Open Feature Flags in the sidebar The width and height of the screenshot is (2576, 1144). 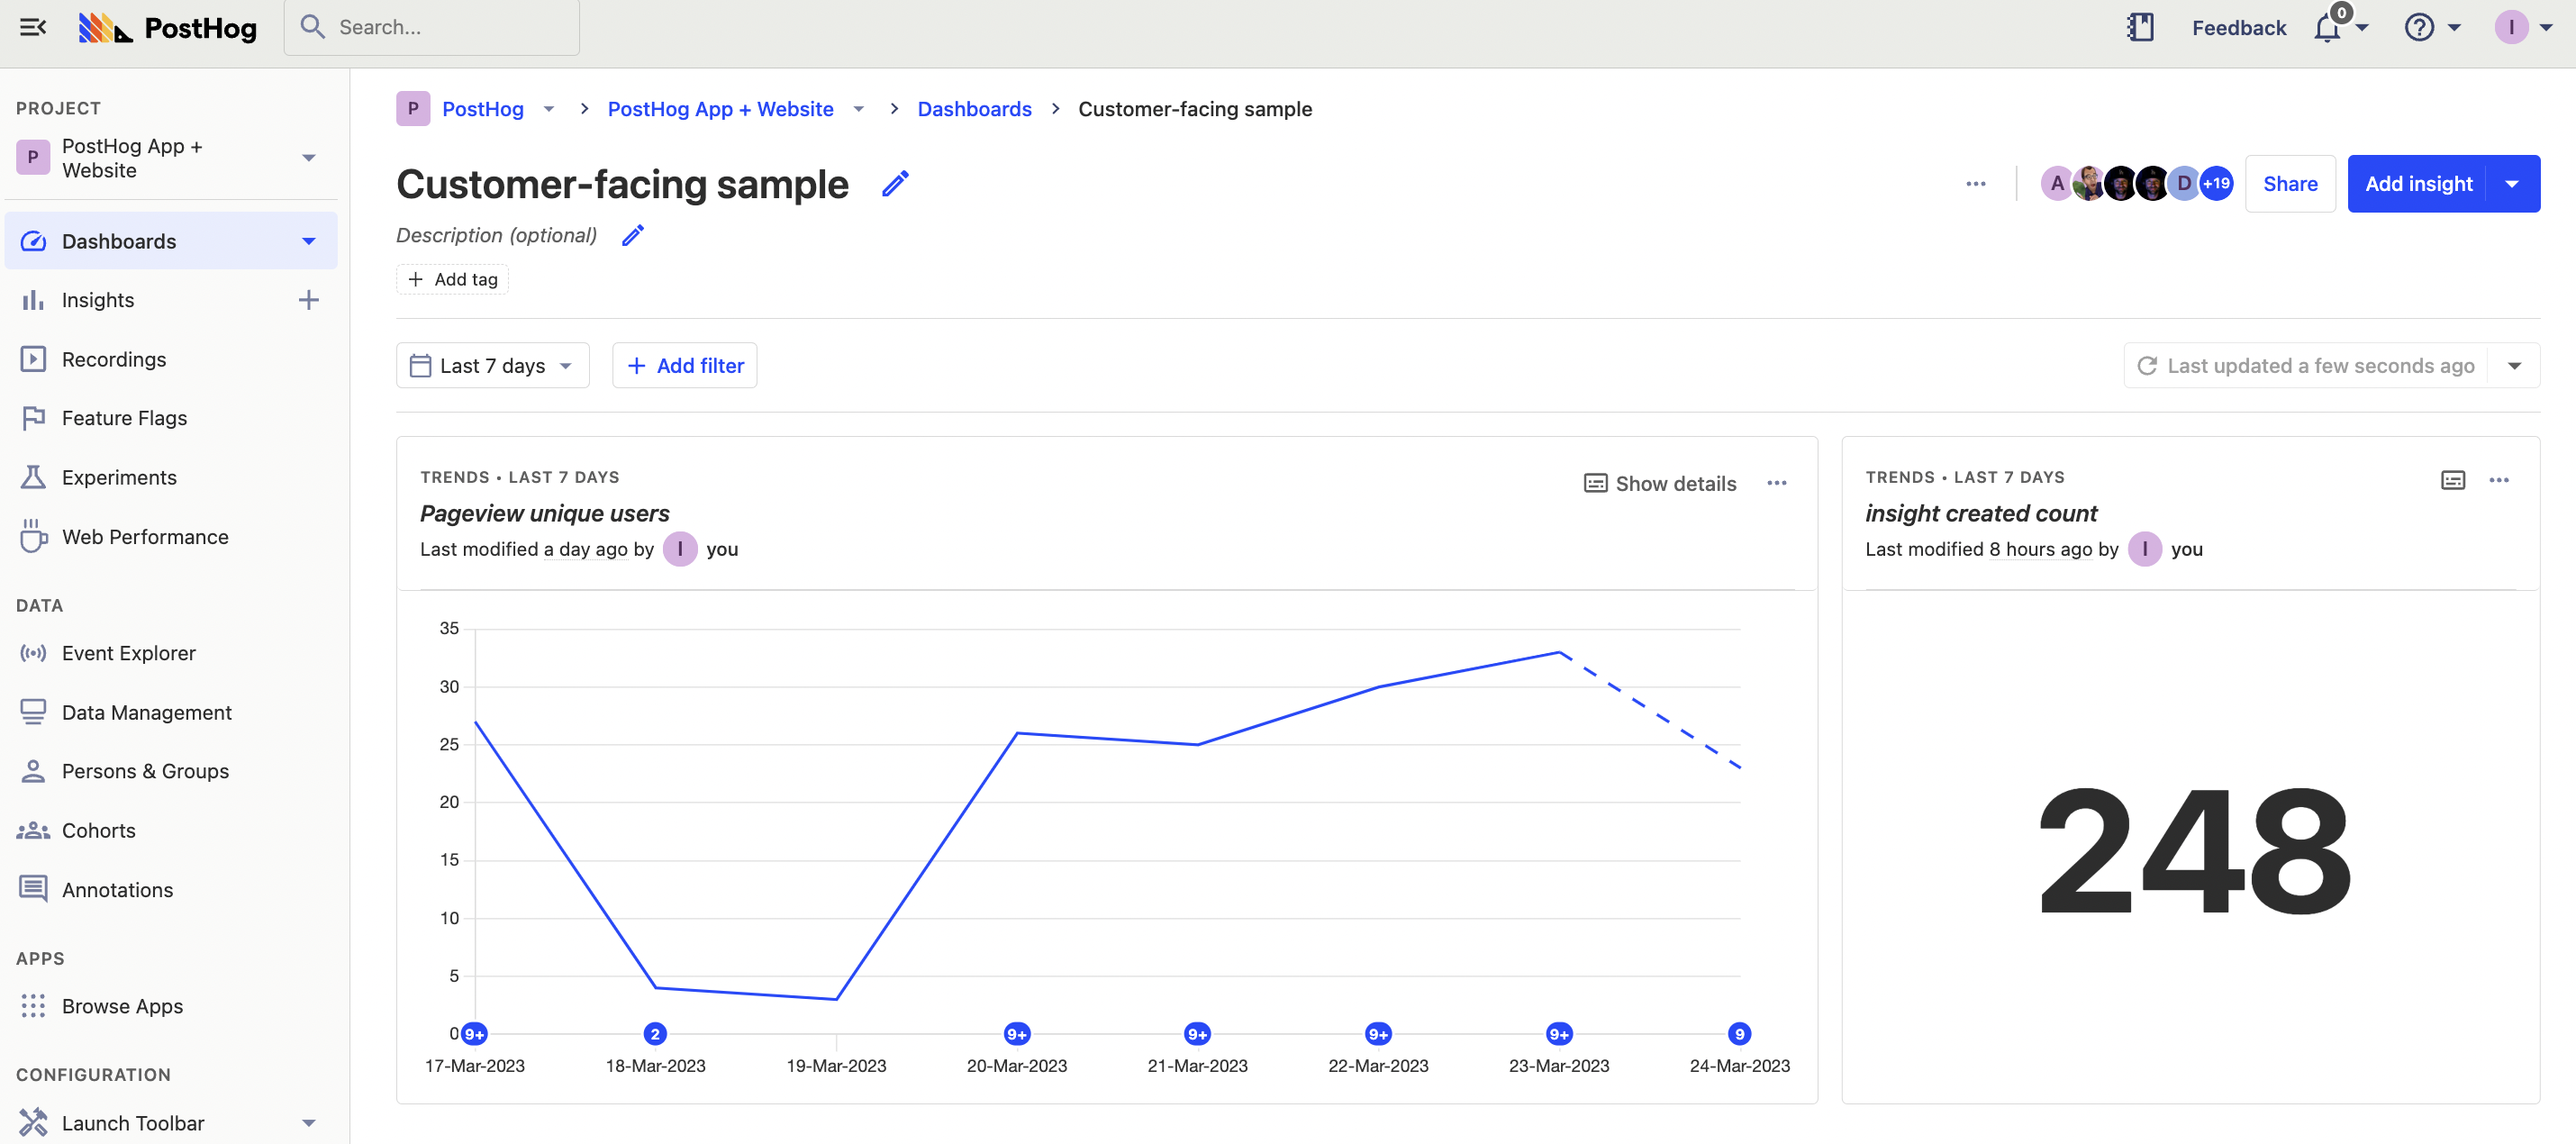click(x=124, y=418)
